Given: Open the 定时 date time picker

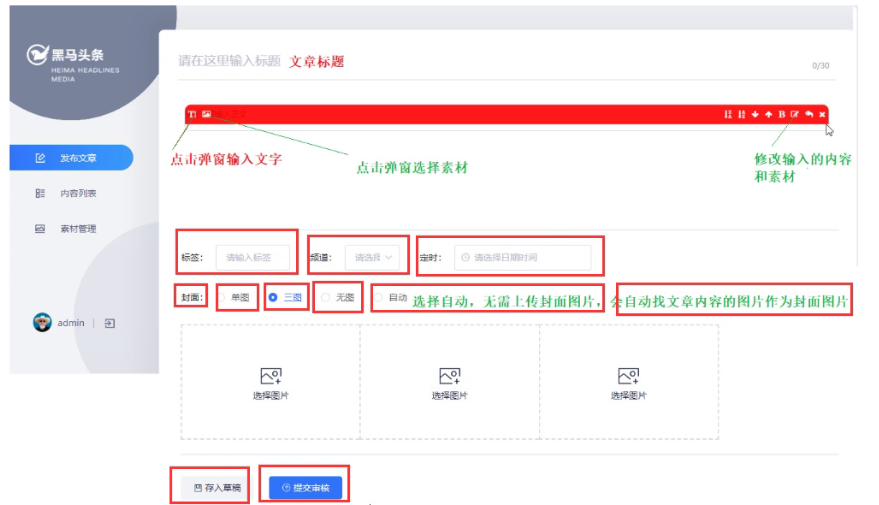Looking at the screenshot, I should click(522, 258).
